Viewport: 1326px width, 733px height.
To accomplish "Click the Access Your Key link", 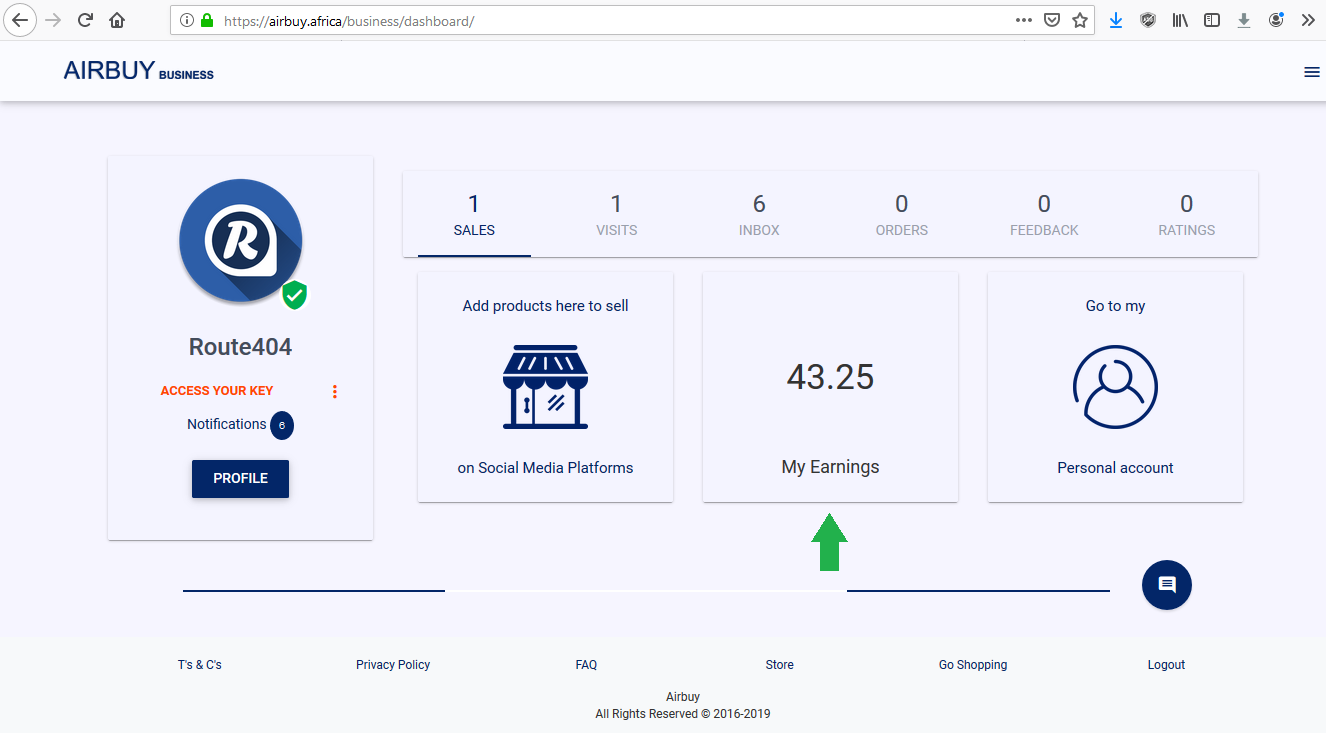I will 217,391.
